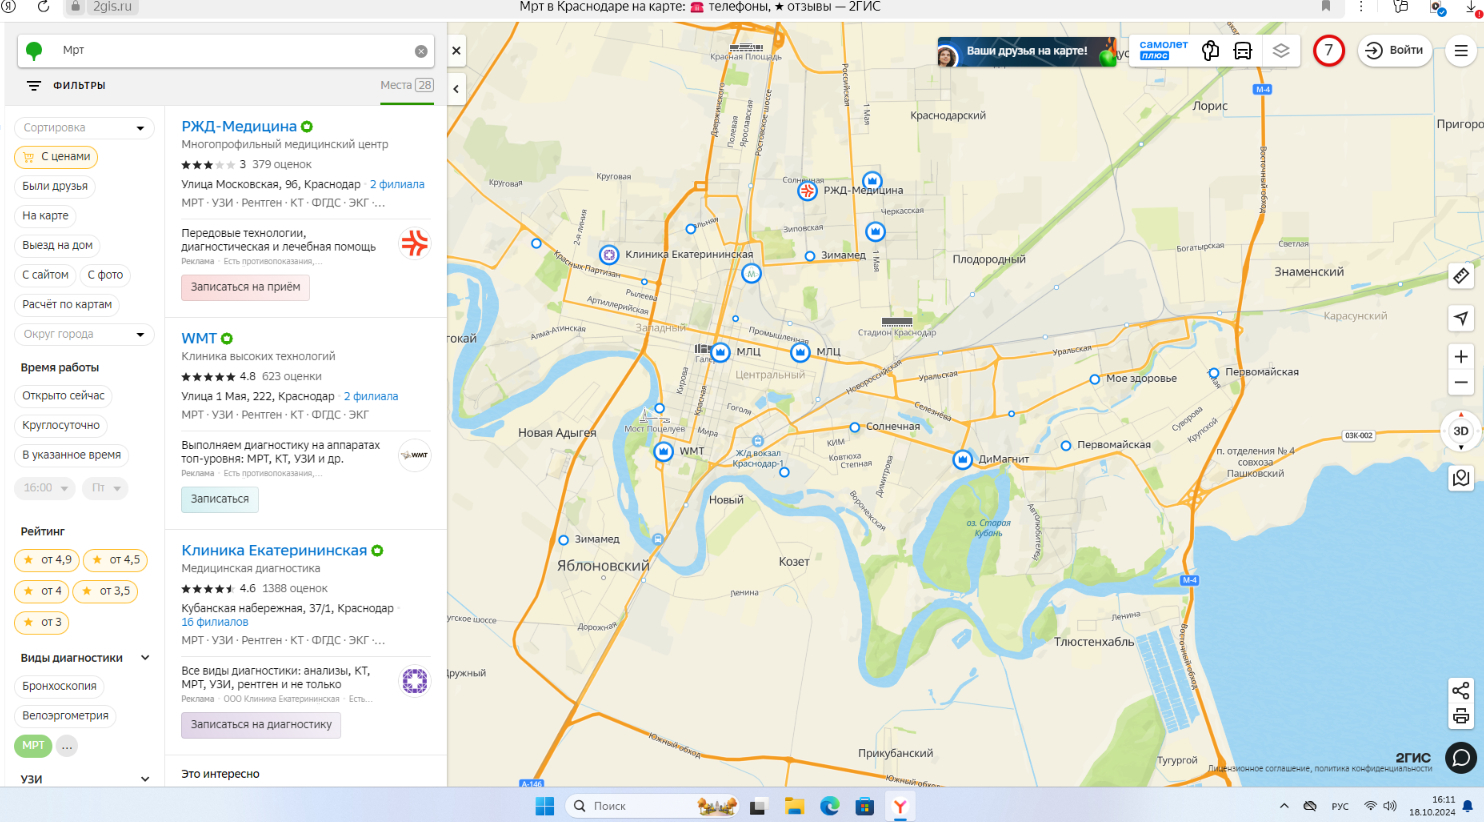
Task: Click the public transport bus icon
Action: [1243, 51]
